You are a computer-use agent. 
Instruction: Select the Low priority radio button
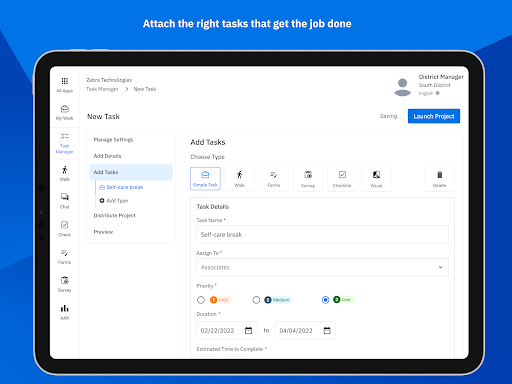325,300
